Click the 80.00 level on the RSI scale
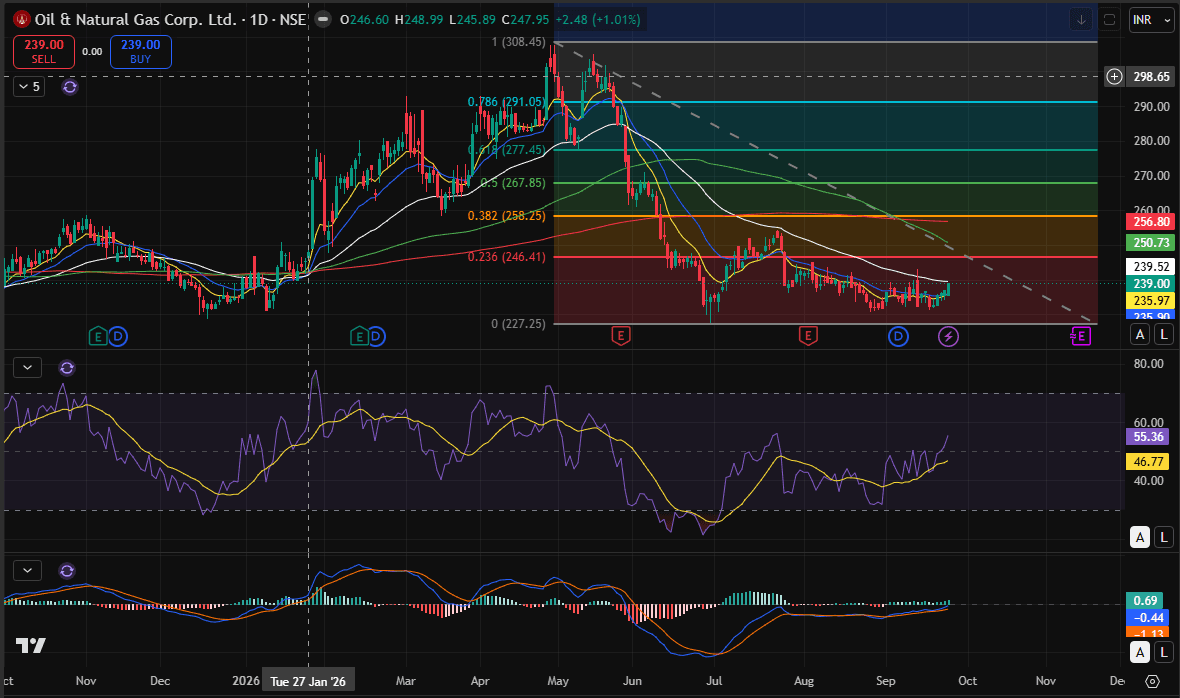 (x=1149, y=364)
